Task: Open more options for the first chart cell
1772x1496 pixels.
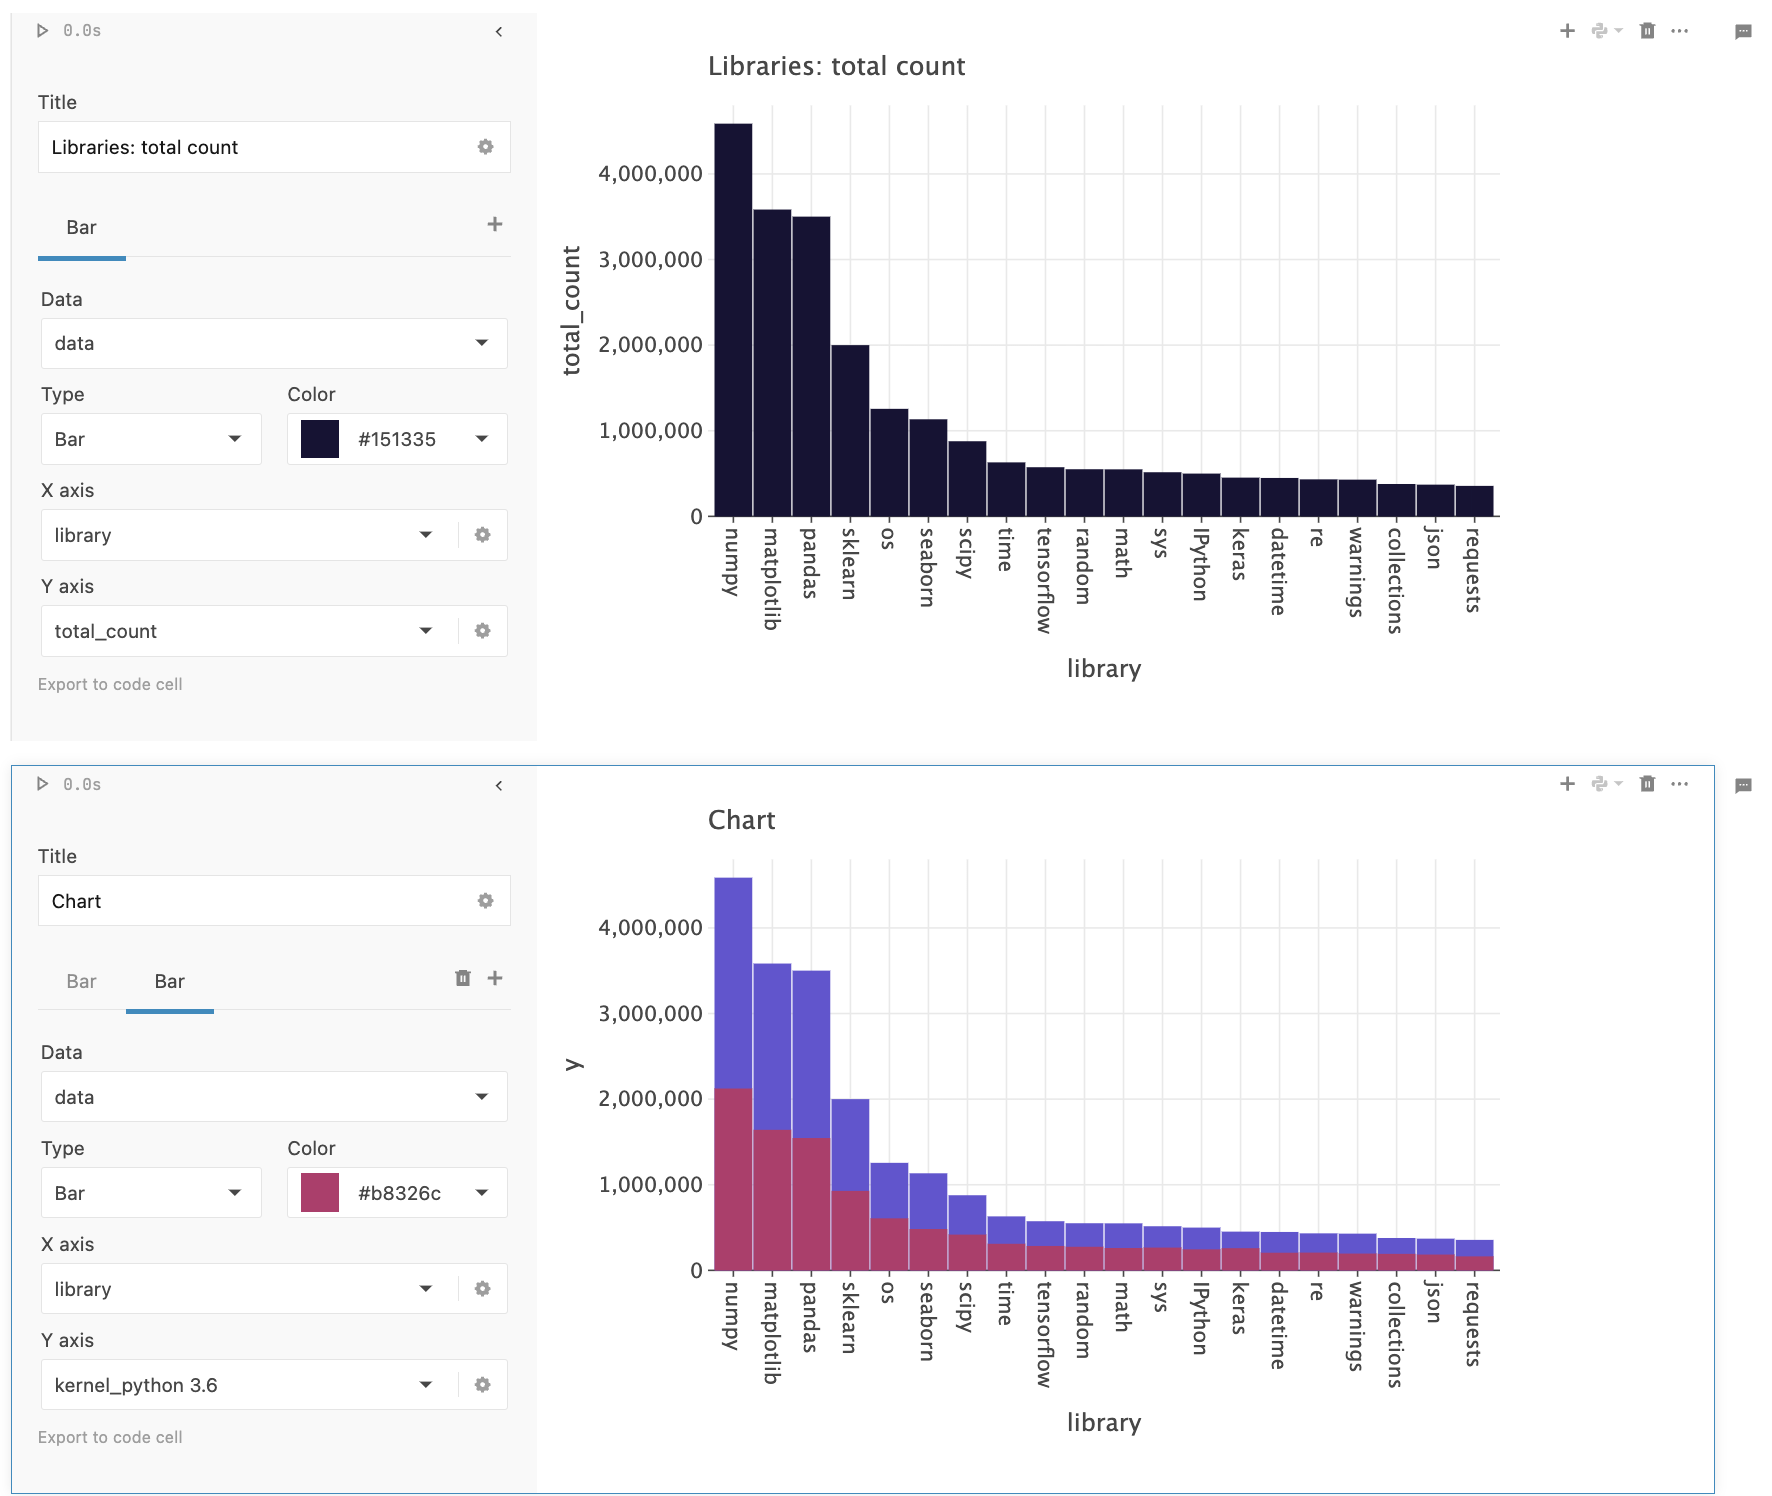Action: coord(1680,31)
